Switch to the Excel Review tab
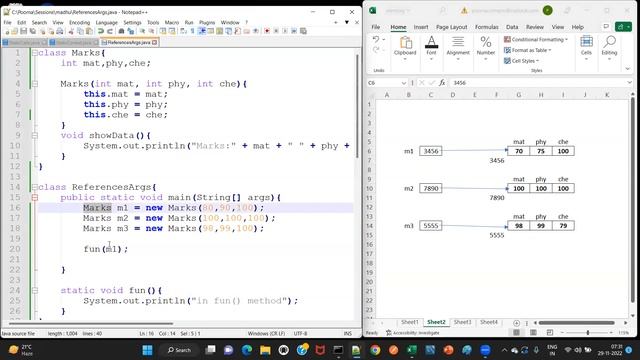This screenshot has width=640, height=360. (x=535, y=27)
